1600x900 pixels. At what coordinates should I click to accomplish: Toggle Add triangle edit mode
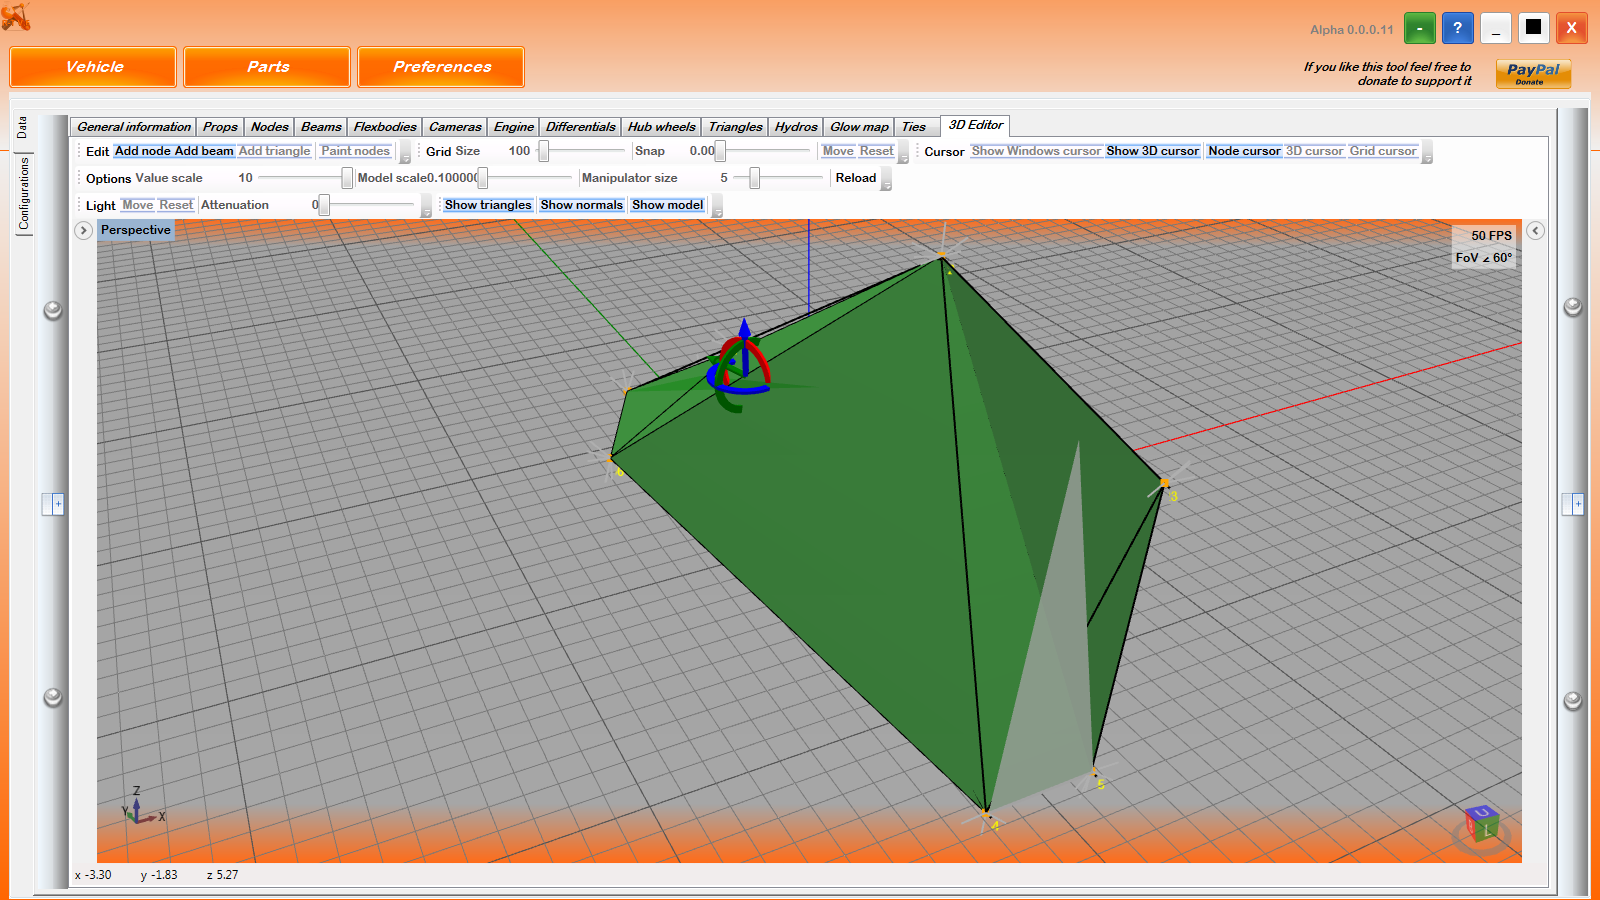coord(275,151)
